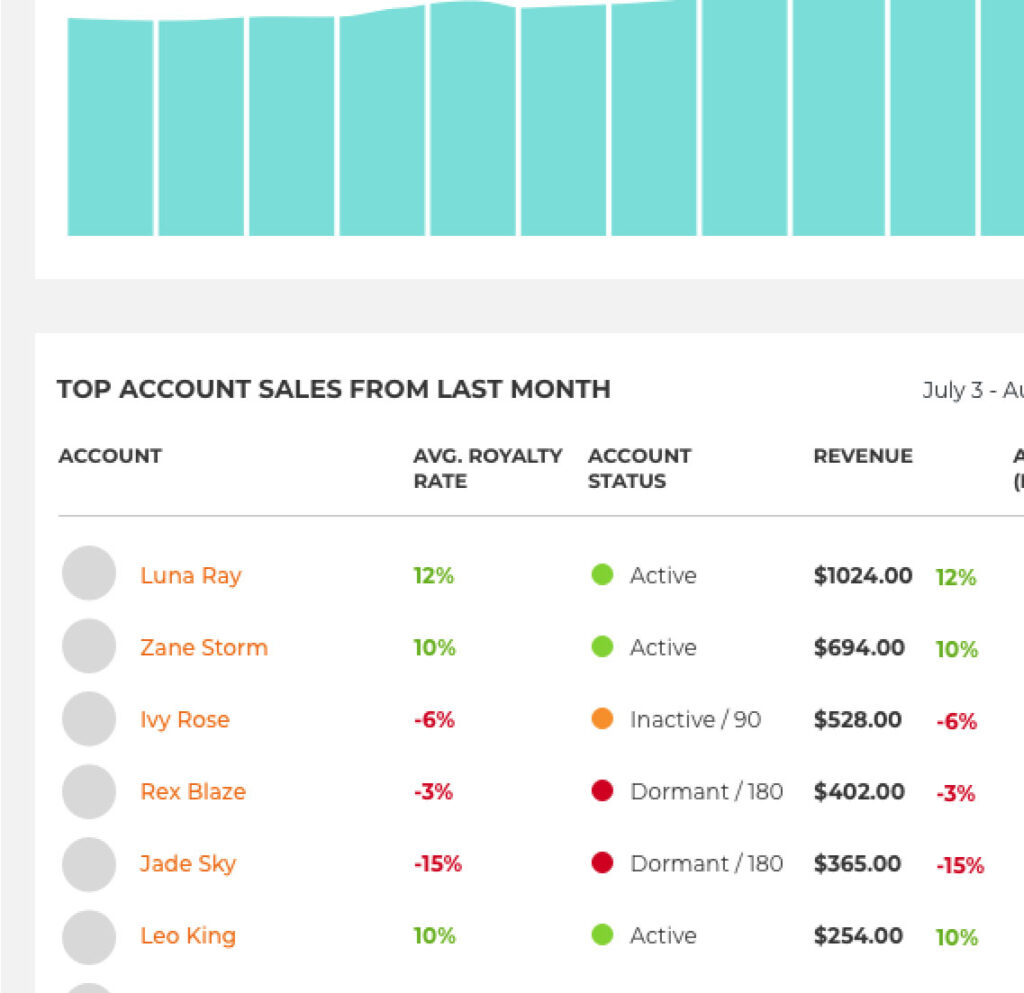Open Rex Blaze account link
This screenshot has height=993, width=1024.
click(192, 792)
